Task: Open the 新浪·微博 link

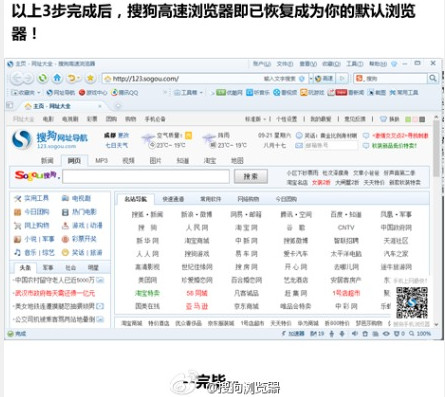Action: [x=197, y=214]
